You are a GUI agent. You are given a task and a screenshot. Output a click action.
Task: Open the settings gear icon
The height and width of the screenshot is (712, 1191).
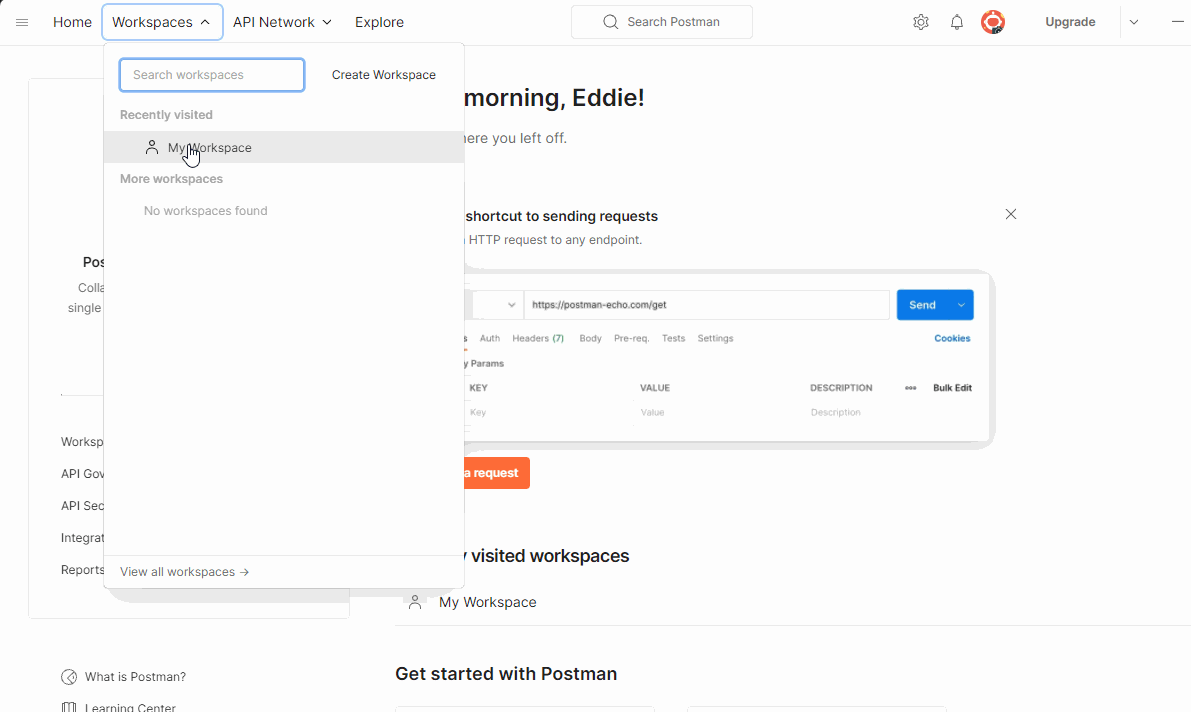[921, 22]
